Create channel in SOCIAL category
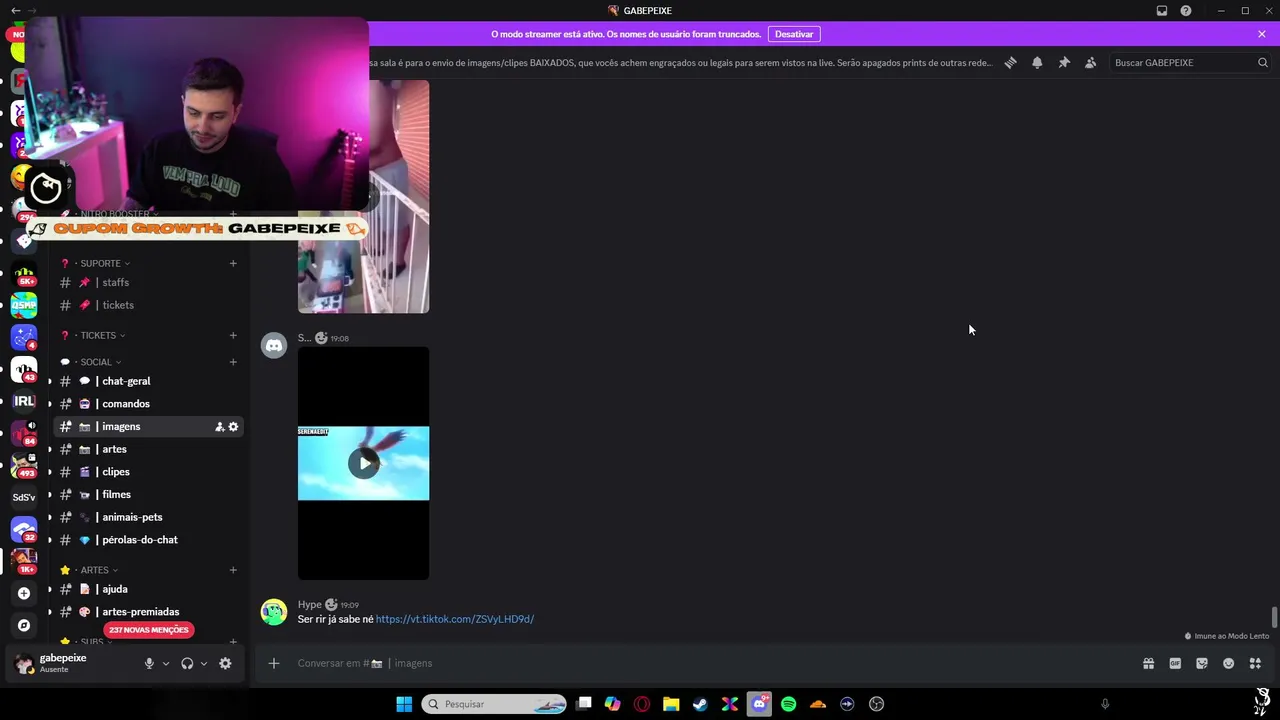 click(x=233, y=362)
